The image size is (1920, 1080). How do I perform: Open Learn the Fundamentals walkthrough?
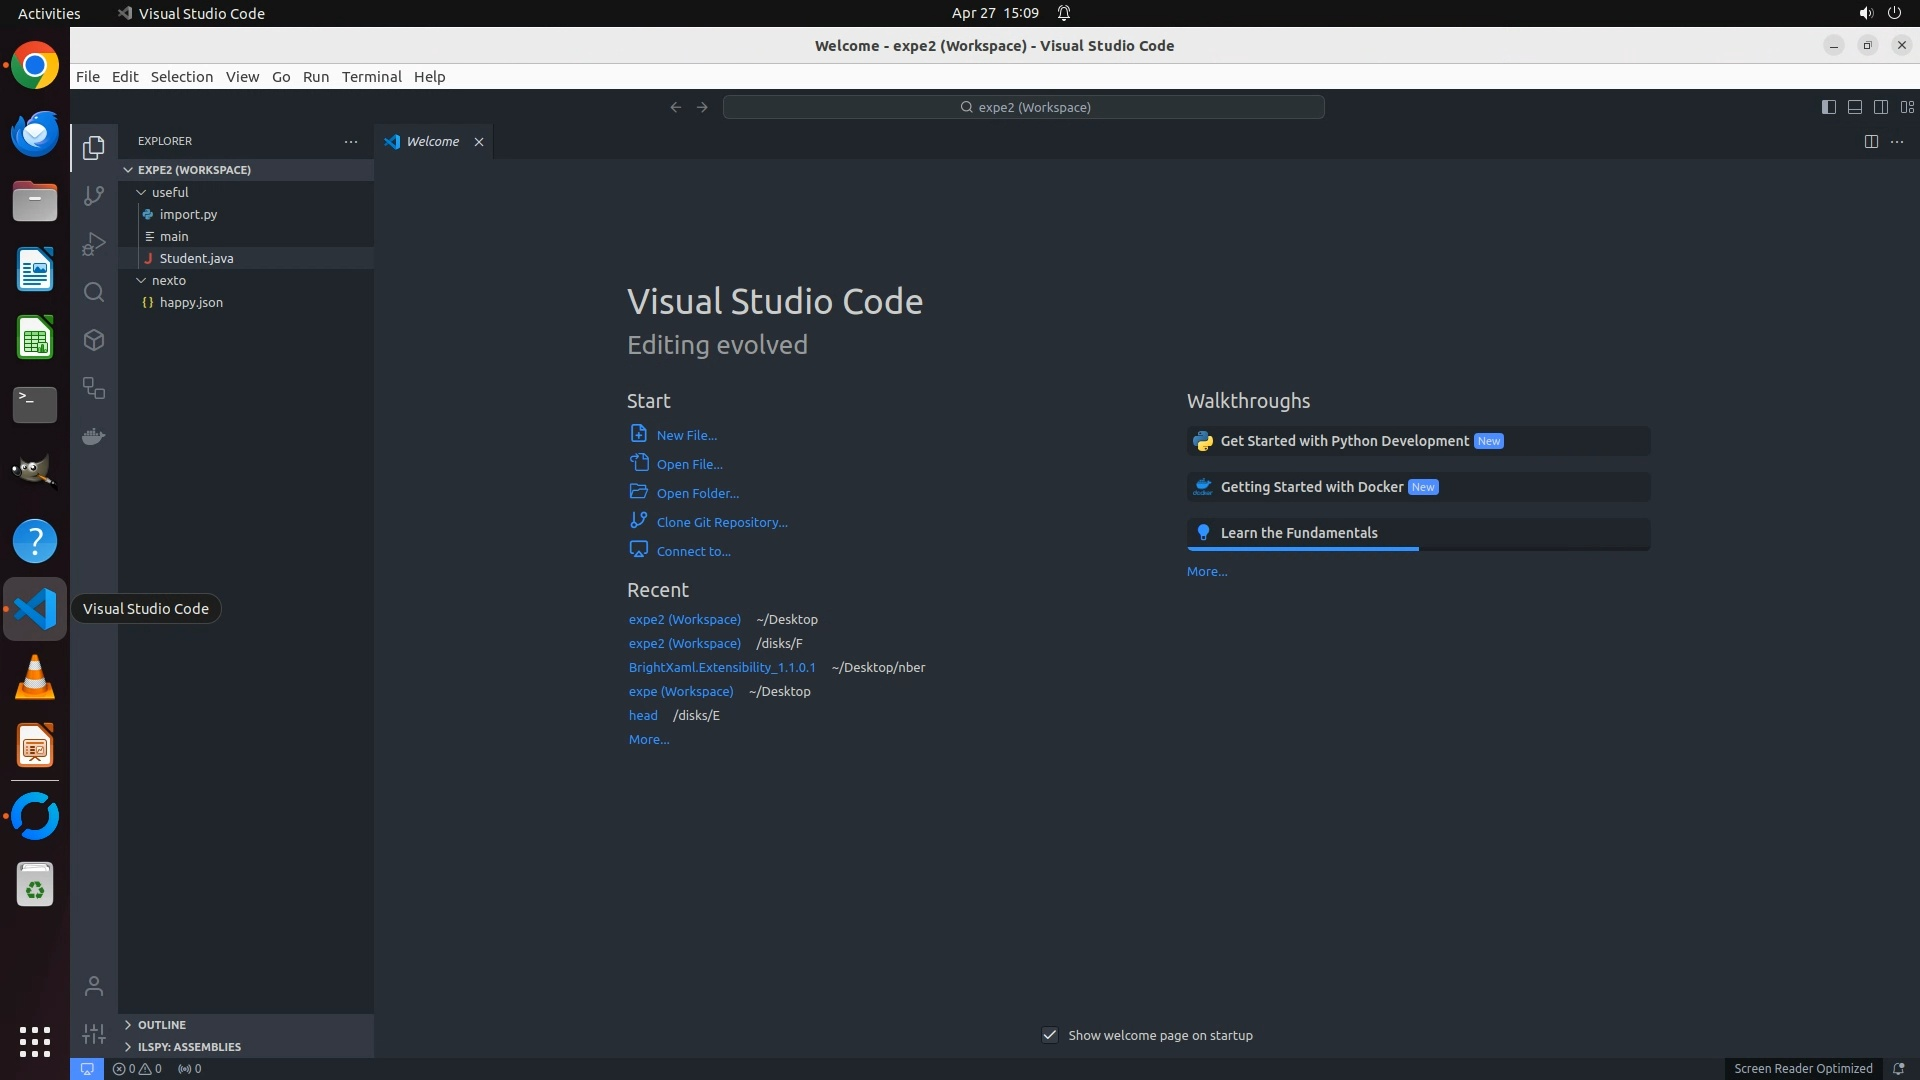tap(1298, 533)
